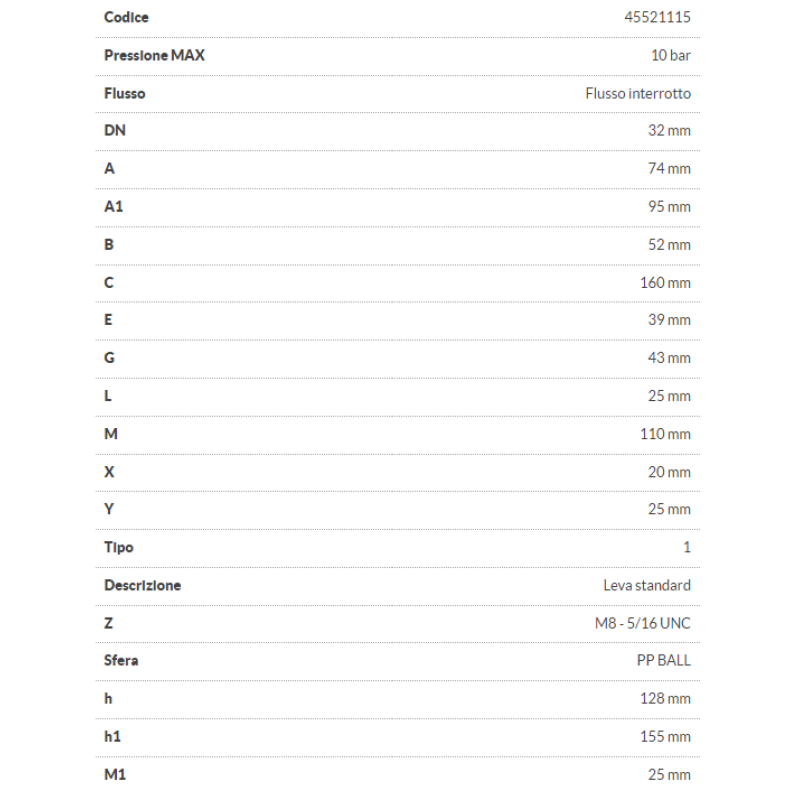
Task: Click the A1 row label
Action: (x=114, y=206)
